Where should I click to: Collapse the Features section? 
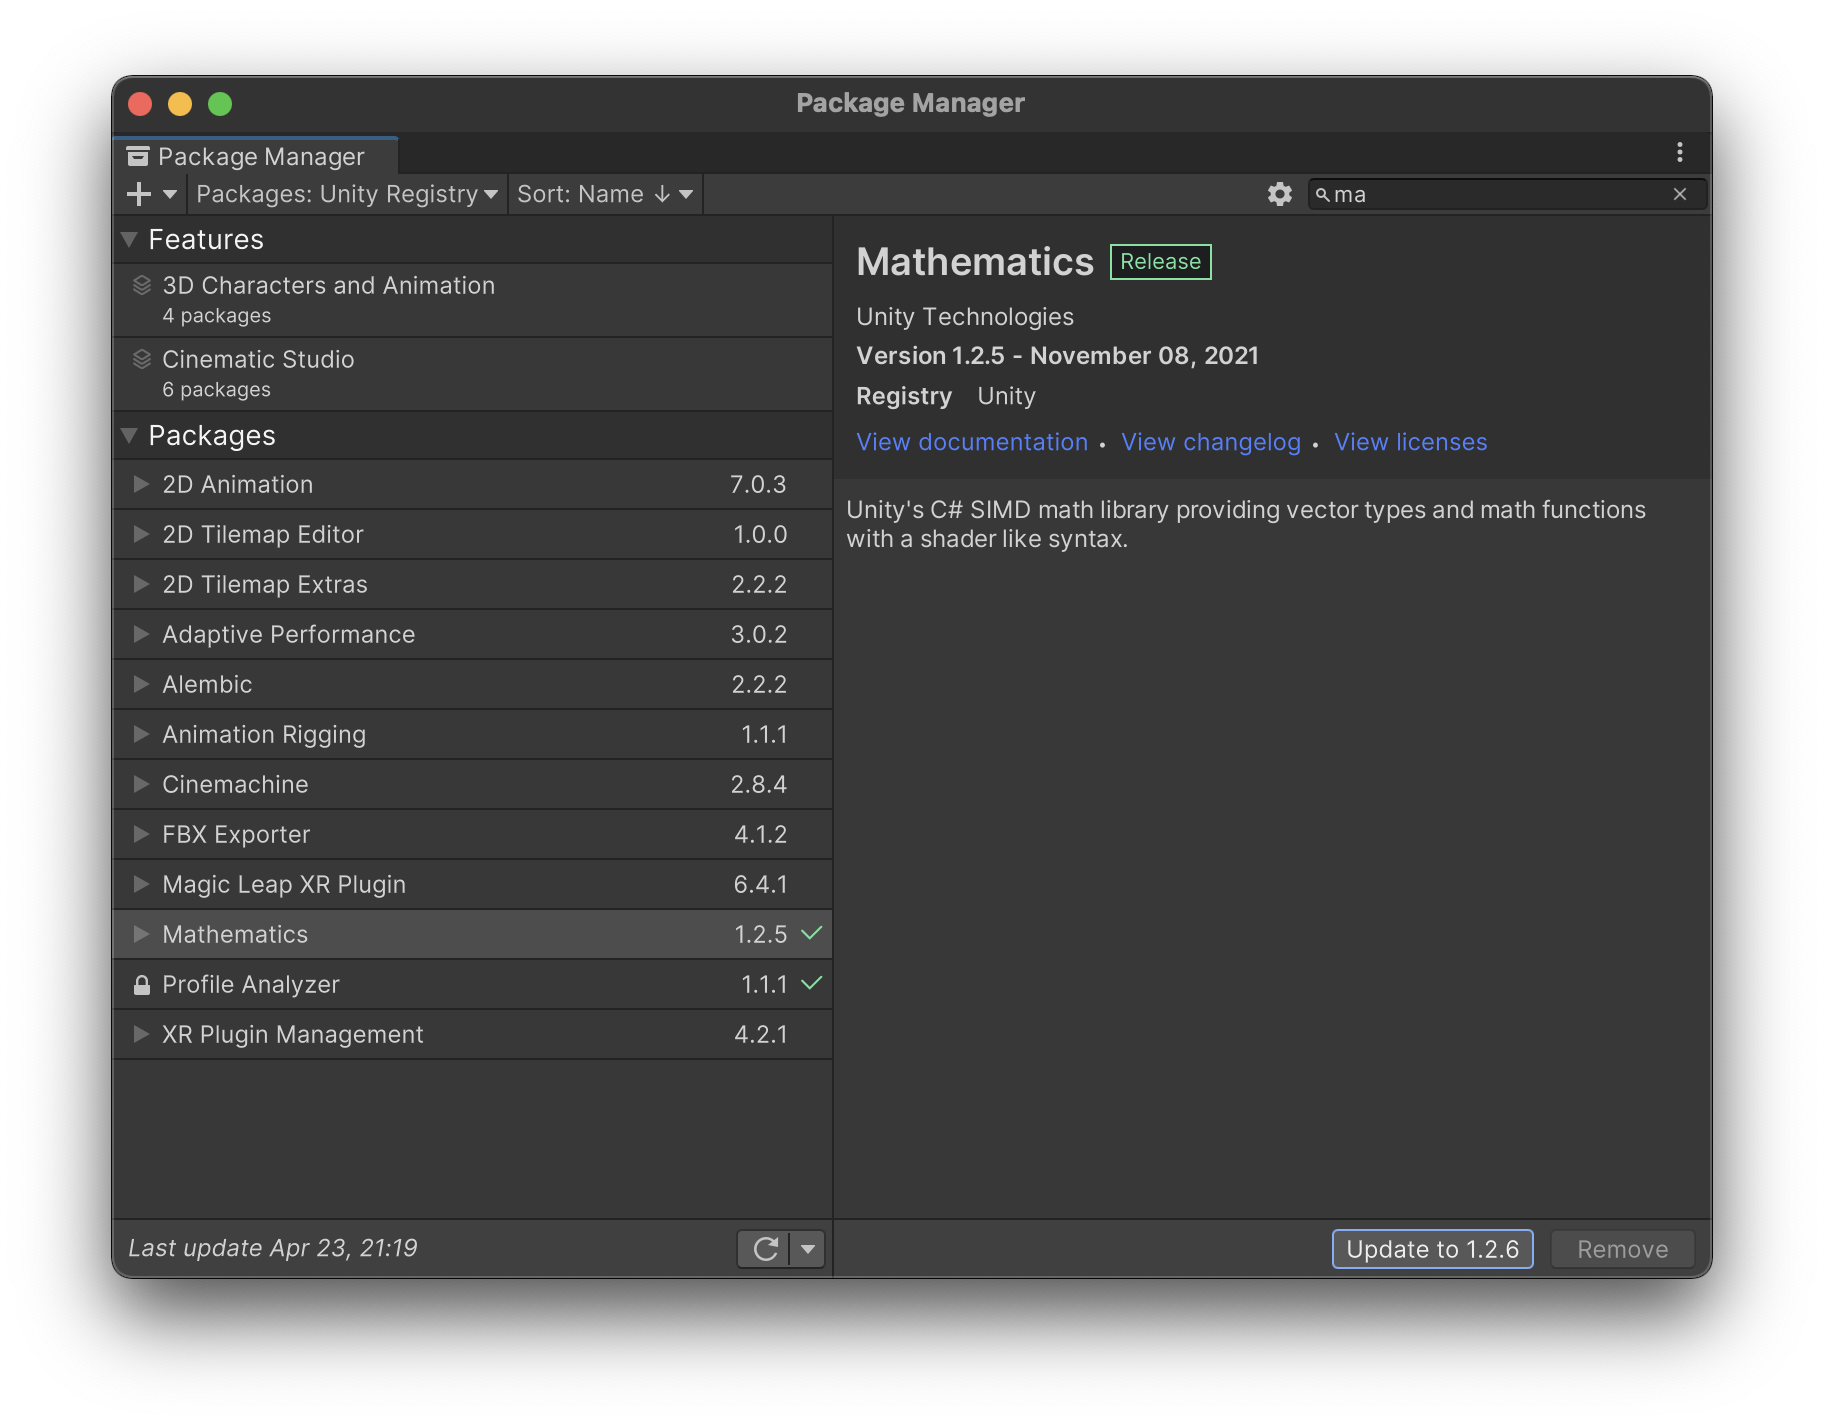pyautogui.click(x=129, y=240)
